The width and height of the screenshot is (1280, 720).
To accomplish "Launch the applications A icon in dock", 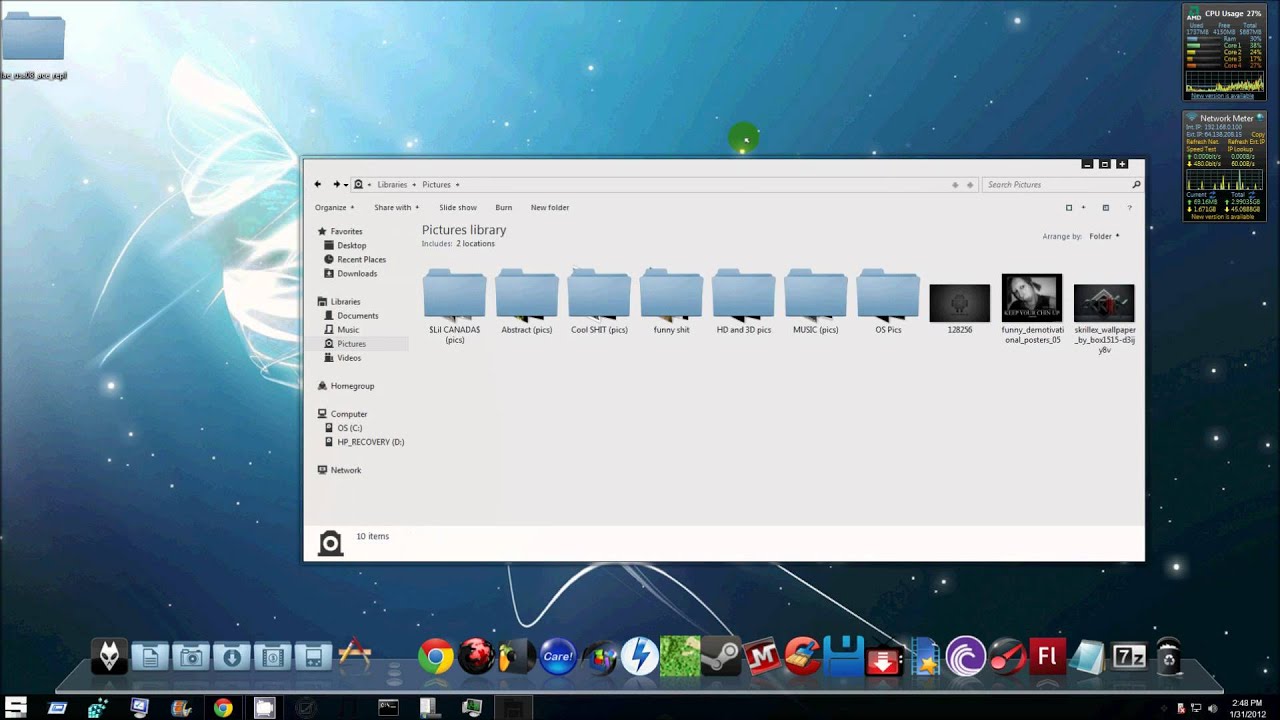I will tap(354, 656).
